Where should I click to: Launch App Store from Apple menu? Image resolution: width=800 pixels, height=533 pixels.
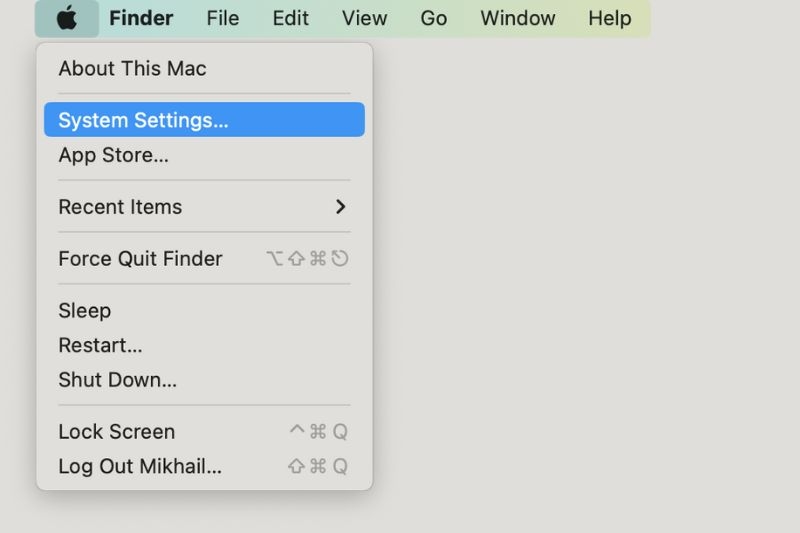click(113, 155)
